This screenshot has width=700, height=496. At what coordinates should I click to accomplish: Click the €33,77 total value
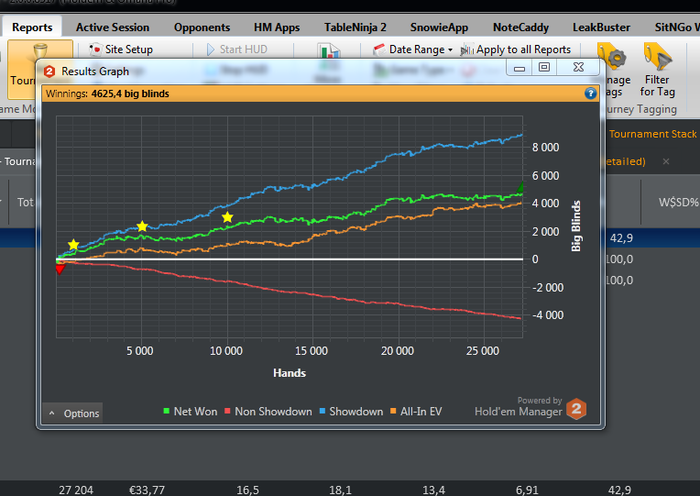[x=147, y=490]
